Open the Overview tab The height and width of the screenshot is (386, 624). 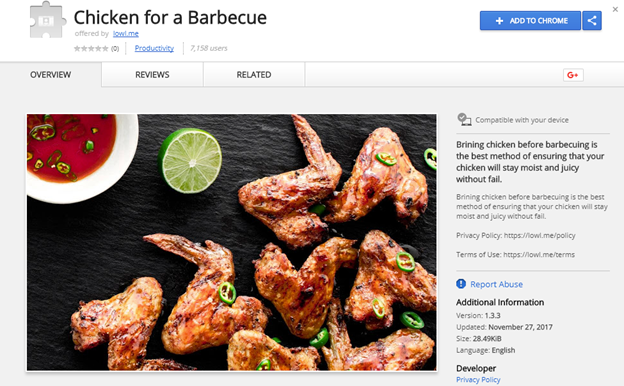51,75
